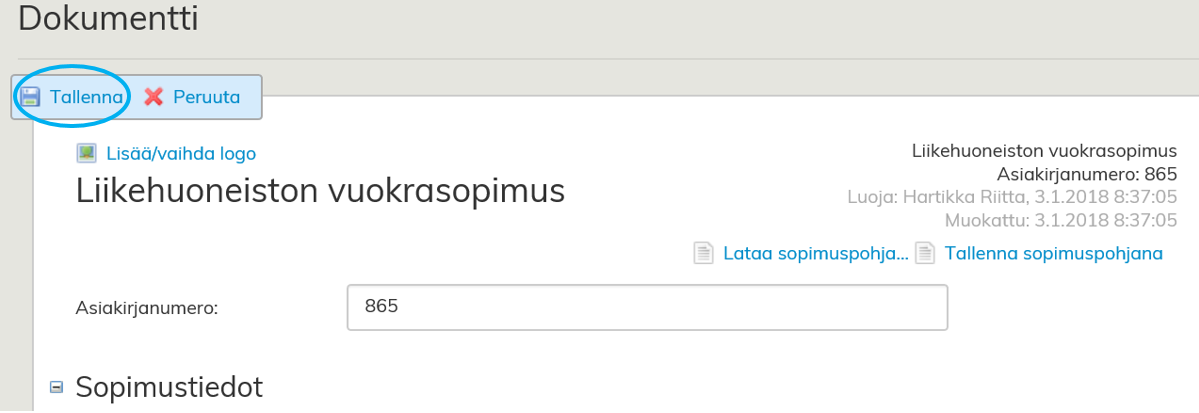Image resolution: width=1199 pixels, height=413 pixels.
Task: Click the small right-aligned Liikehuoneiston vuokrasopimus text
Action: pos(1044,152)
